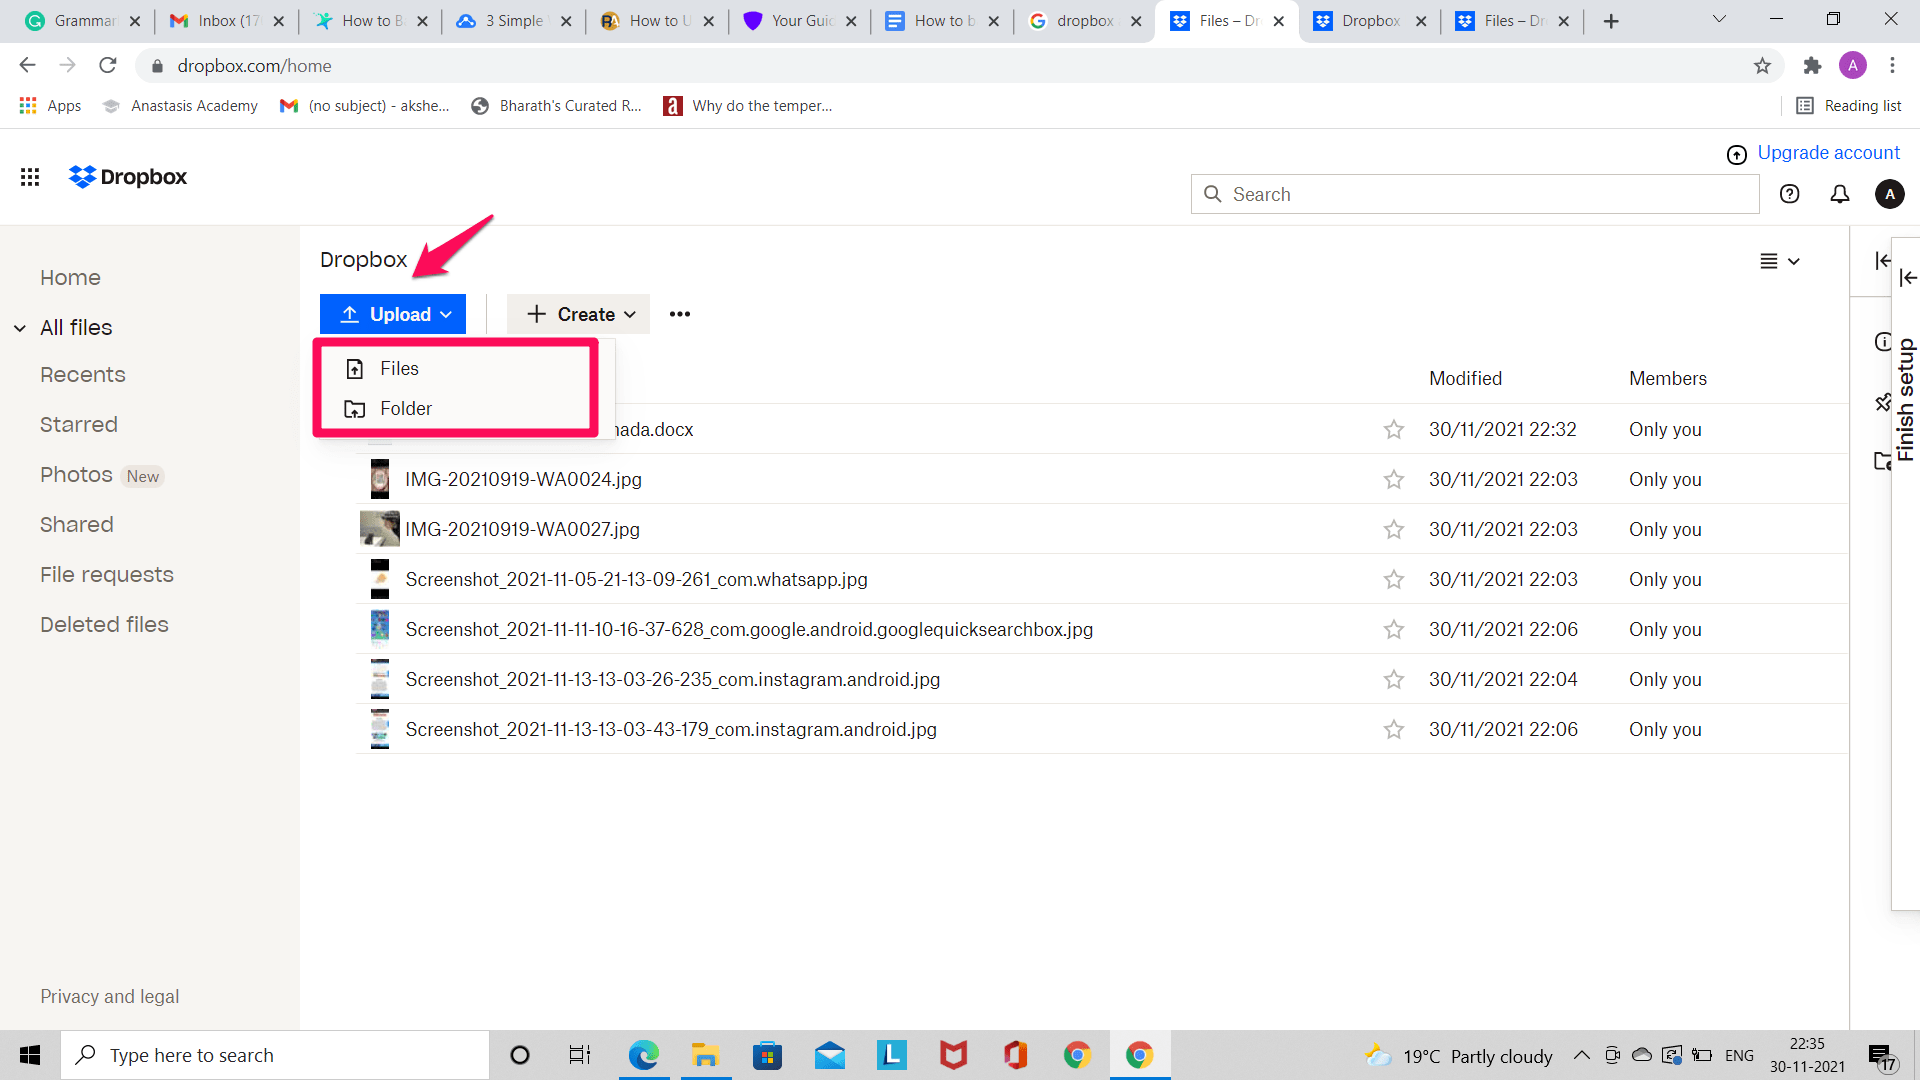The width and height of the screenshot is (1920, 1080).
Task: Toggle star on IMG-20210919-WA0024.jpg
Action: [x=1394, y=479]
